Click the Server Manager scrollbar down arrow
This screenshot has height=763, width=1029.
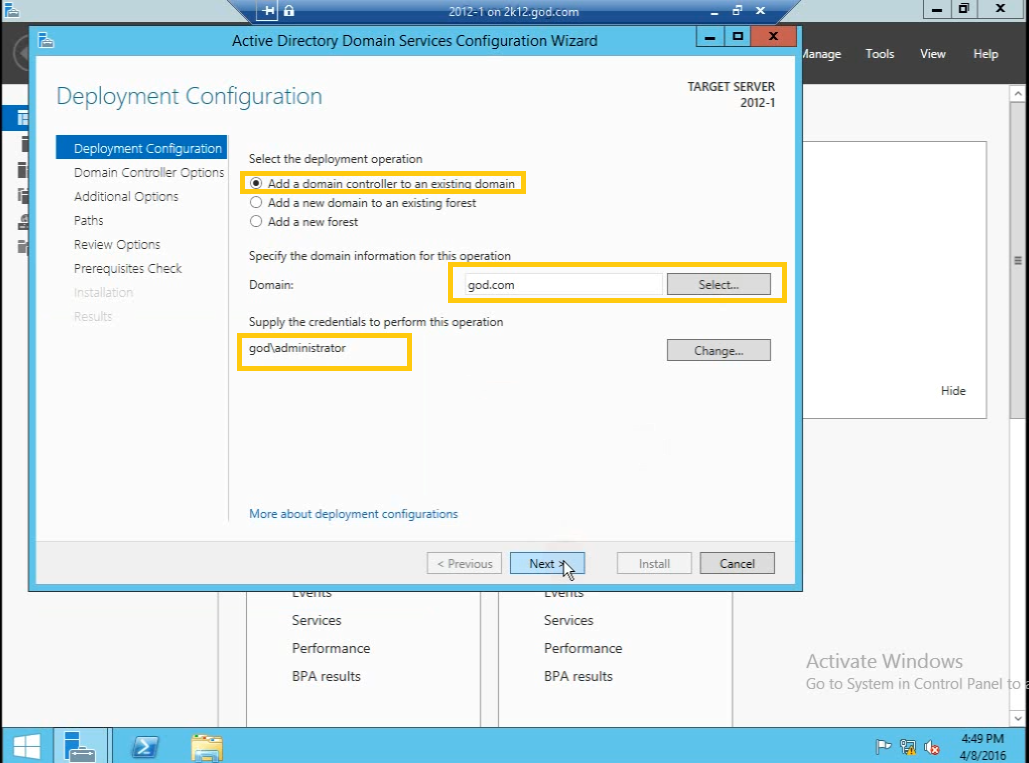(x=1018, y=718)
